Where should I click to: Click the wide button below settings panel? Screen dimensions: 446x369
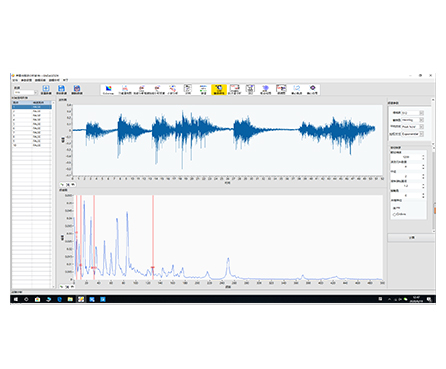click(411, 238)
